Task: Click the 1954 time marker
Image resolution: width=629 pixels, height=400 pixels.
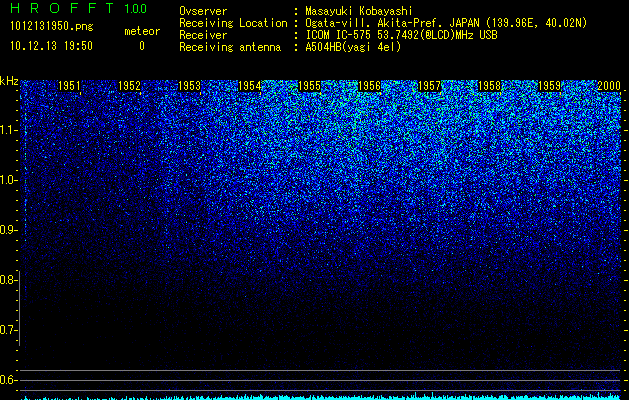Action: click(250, 86)
